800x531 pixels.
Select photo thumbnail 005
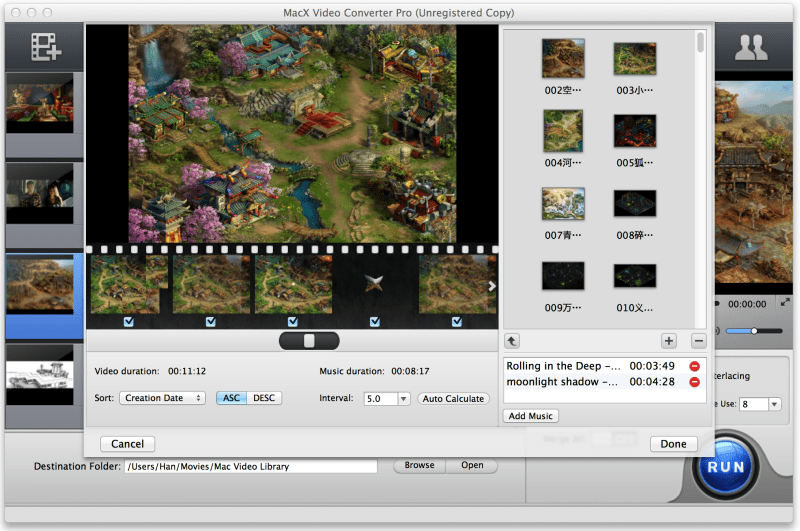click(x=635, y=131)
